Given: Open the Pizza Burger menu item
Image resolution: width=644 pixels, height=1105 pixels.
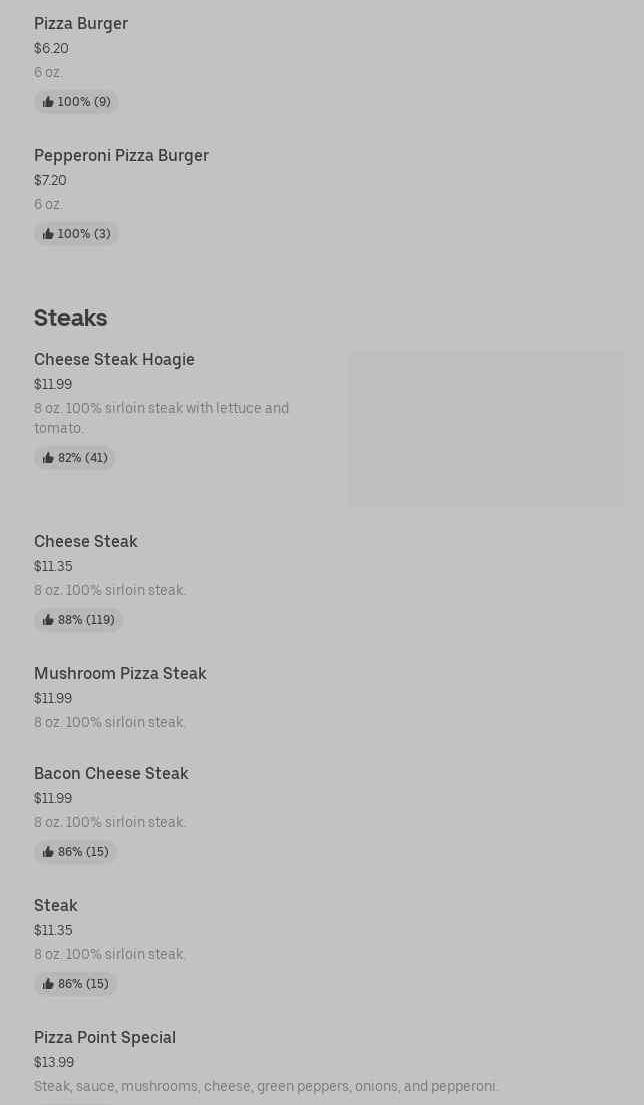Looking at the screenshot, I should (81, 23).
